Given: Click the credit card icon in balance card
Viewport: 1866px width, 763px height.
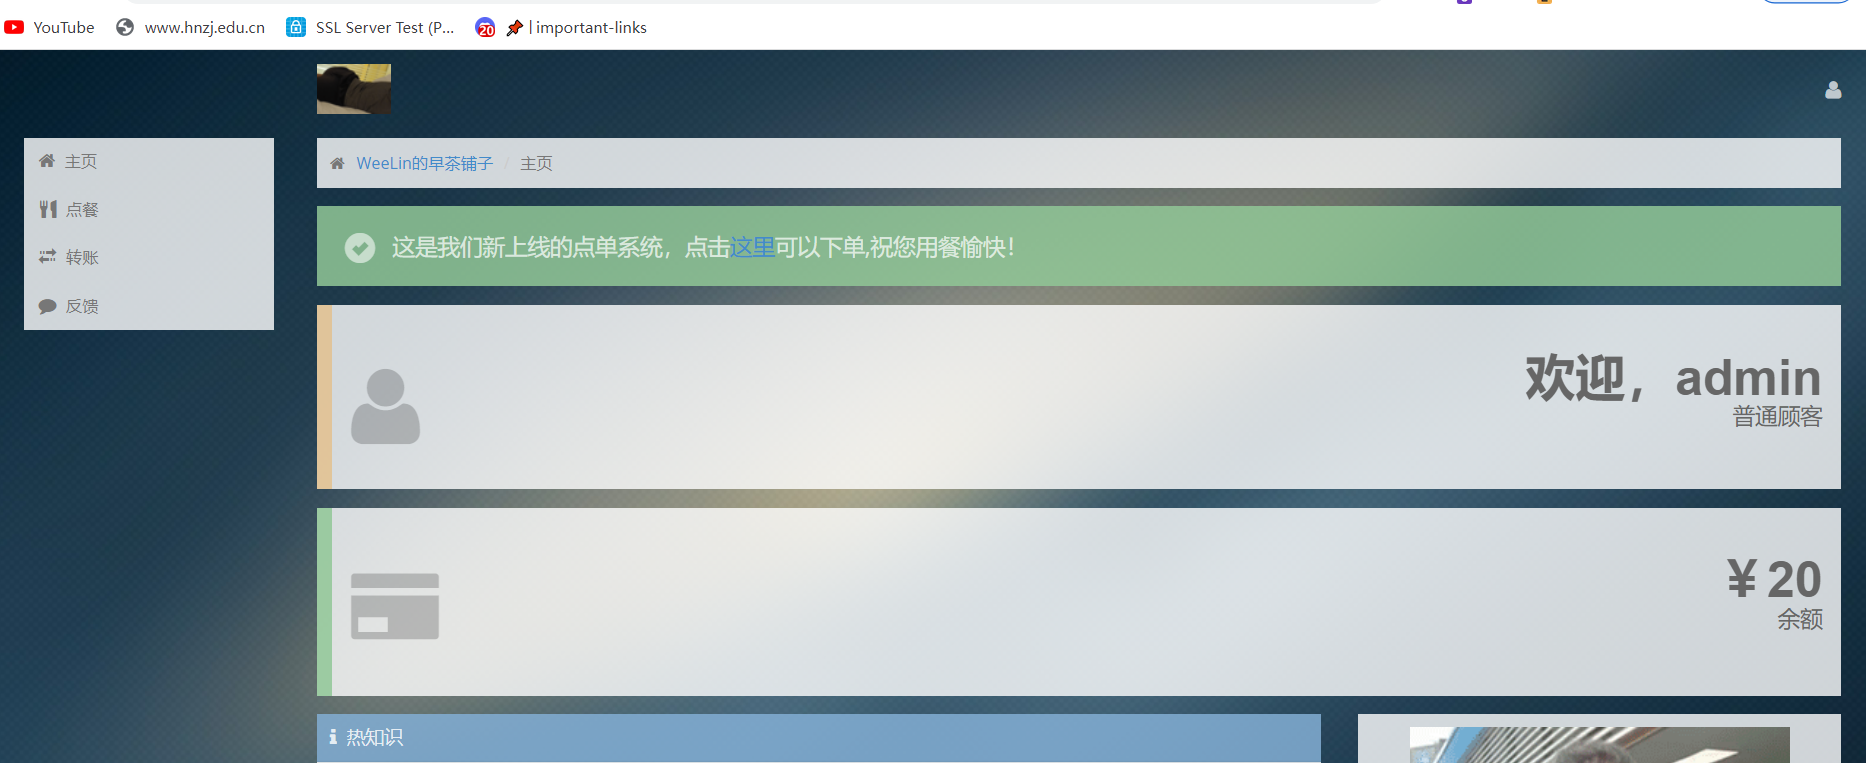Looking at the screenshot, I should 395,606.
